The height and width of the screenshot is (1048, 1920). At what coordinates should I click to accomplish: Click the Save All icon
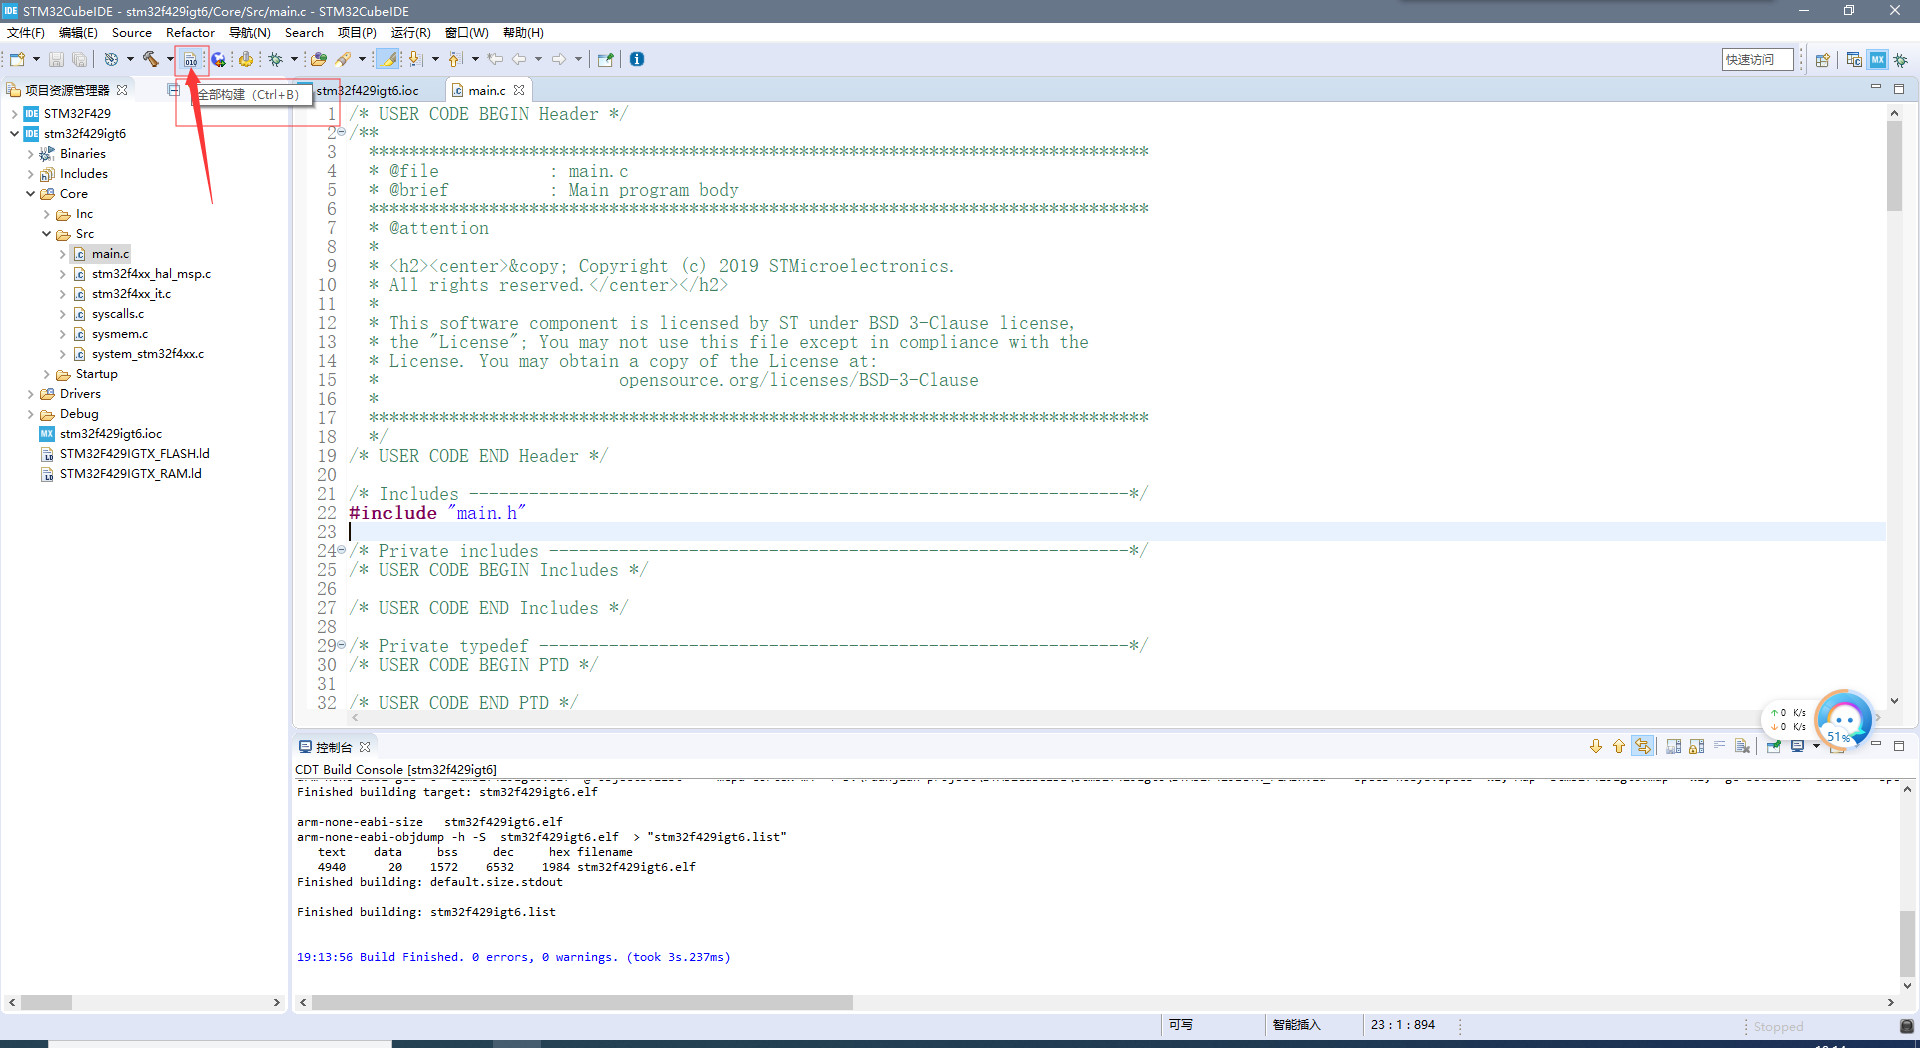(79, 59)
